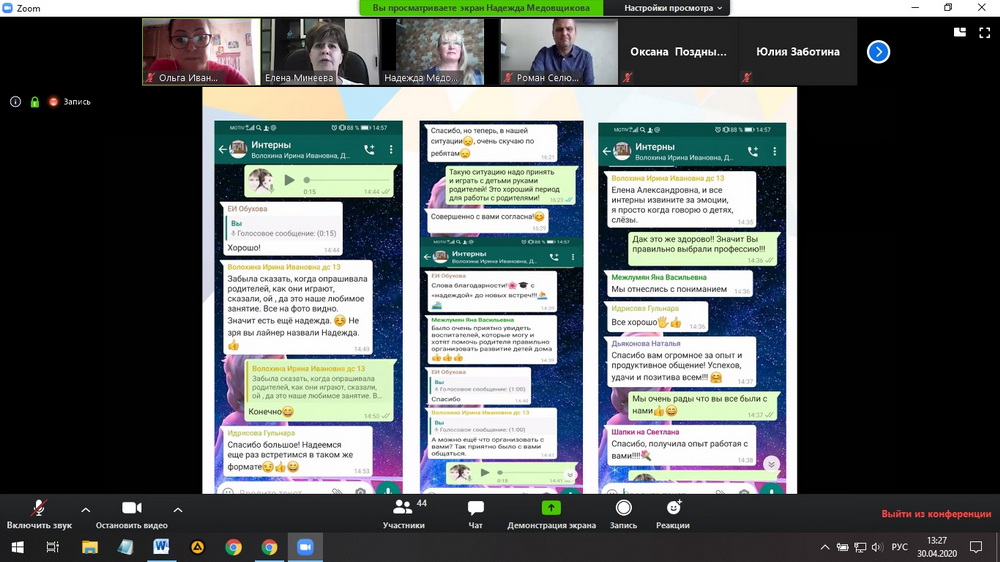The image size is (1000, 562).
Task: Show next participants with blue arrow
Action: (x=878, y=52)
